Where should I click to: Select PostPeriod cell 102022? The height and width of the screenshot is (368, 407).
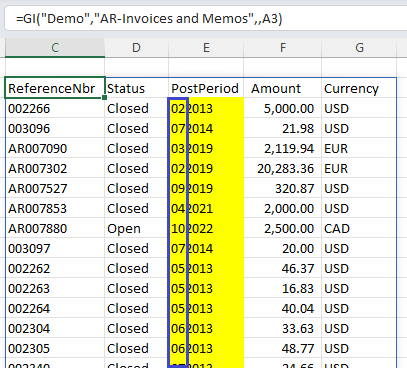tap(206, 228)
